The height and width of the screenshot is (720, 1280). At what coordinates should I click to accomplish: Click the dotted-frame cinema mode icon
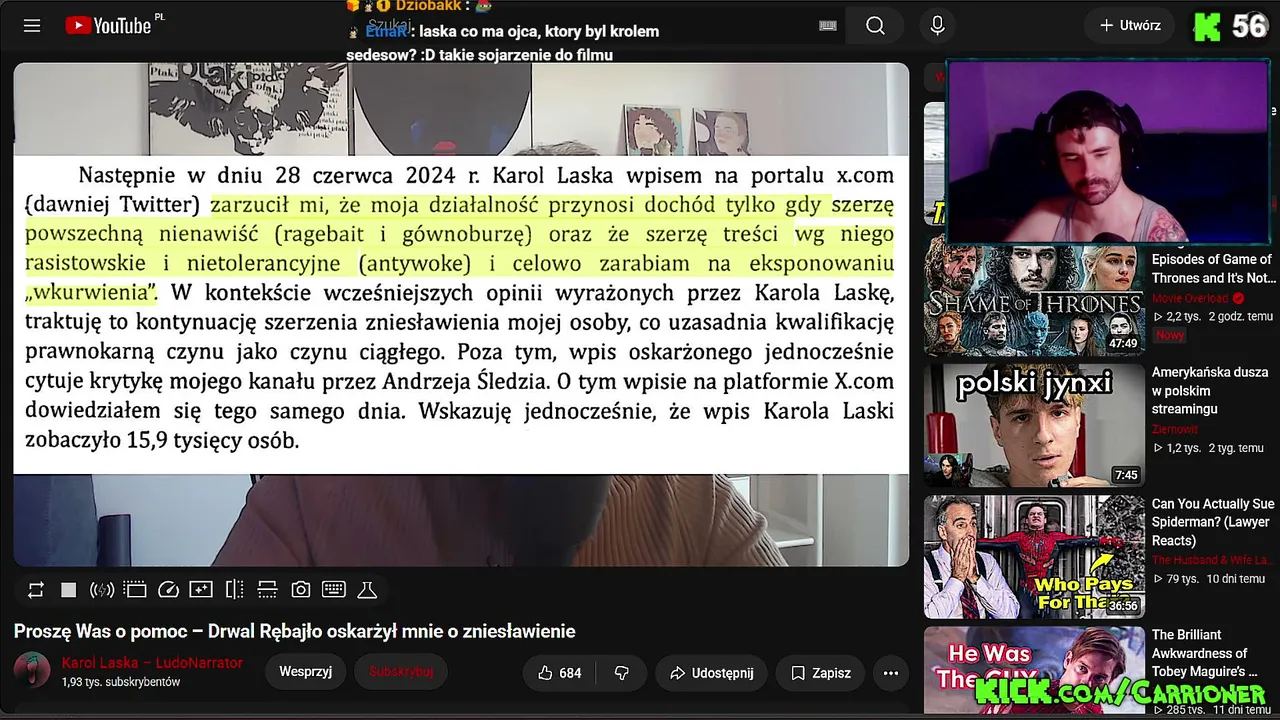(135, 590)
